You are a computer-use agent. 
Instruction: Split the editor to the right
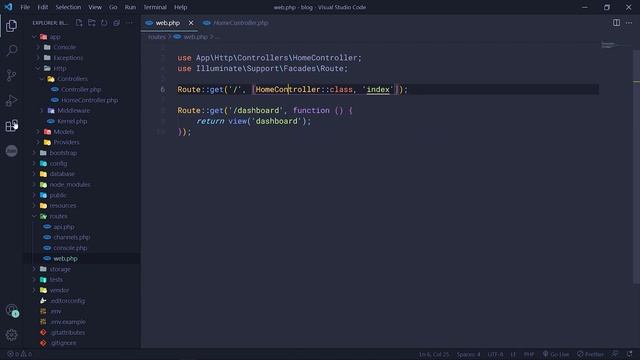(x=616, y=23)
